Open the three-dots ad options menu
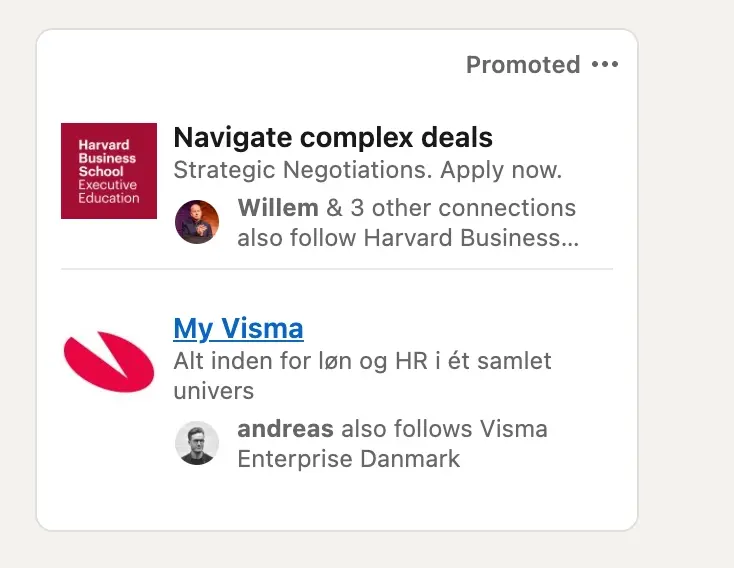Image resolution: width=734 pixels, height=568 pixels. [x=605, y=64]
